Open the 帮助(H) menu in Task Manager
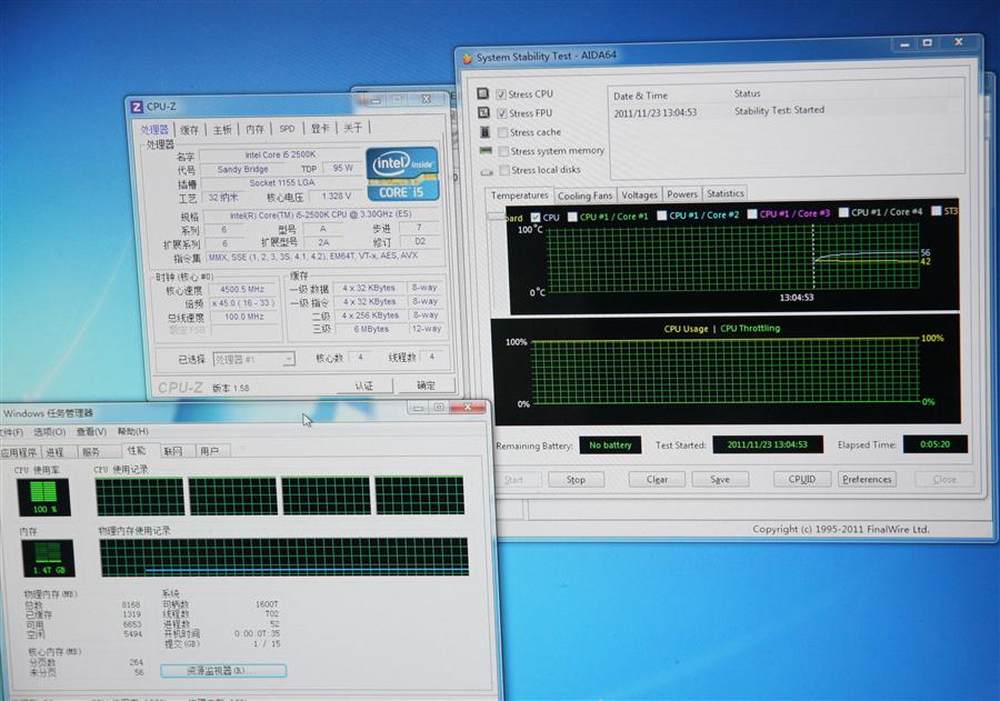The image size is (1000, 701). (x=133, y=432)
